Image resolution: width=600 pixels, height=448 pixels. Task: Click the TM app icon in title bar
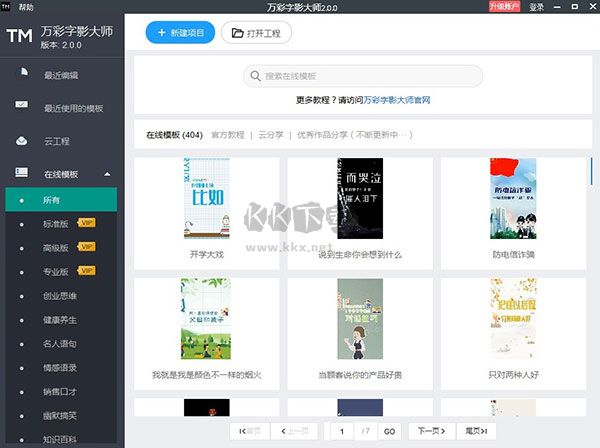point(5,6)
